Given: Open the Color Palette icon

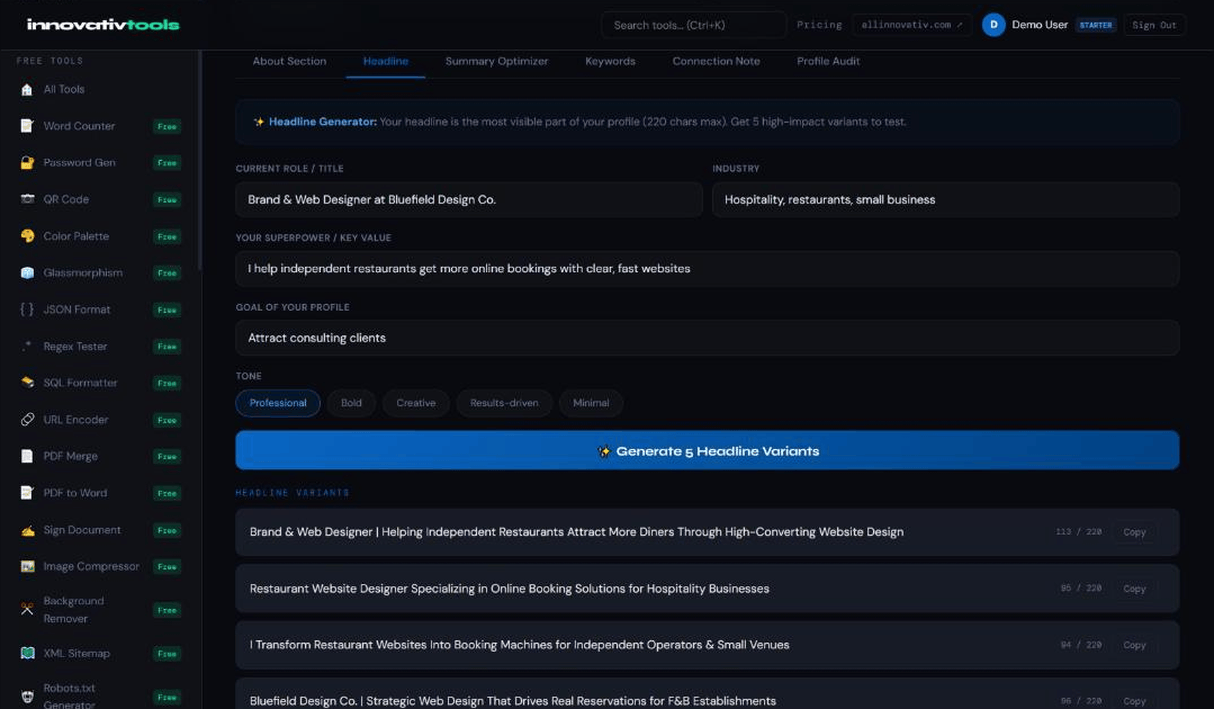Looking at the screenshot, I should click(27, 236).
